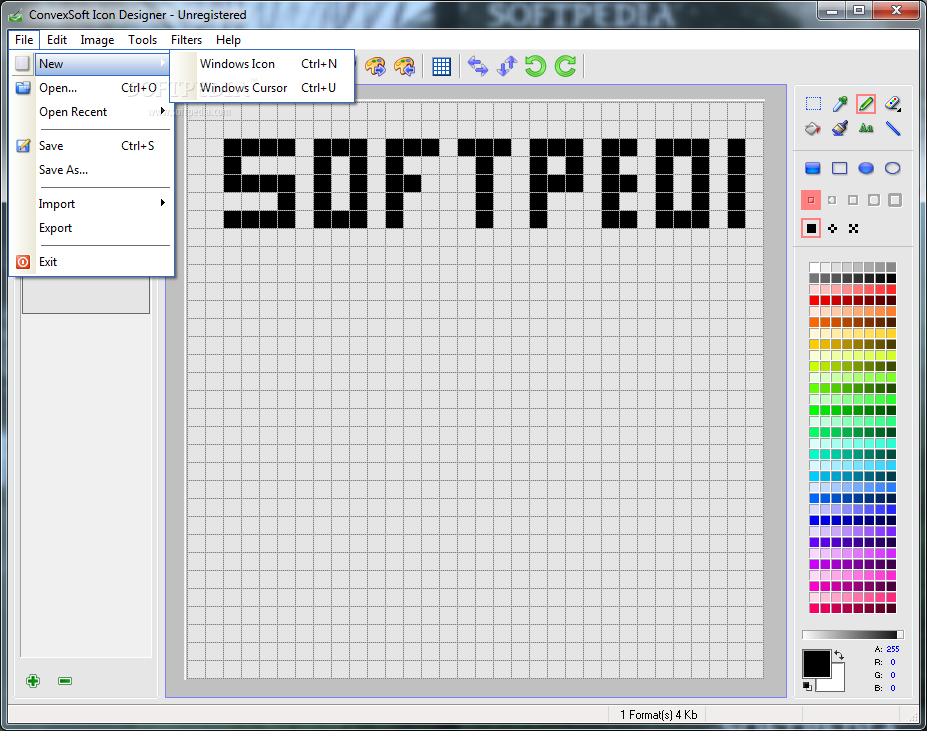
Task: Choose Save As... from File menu
Action: (x=94, y=170)
